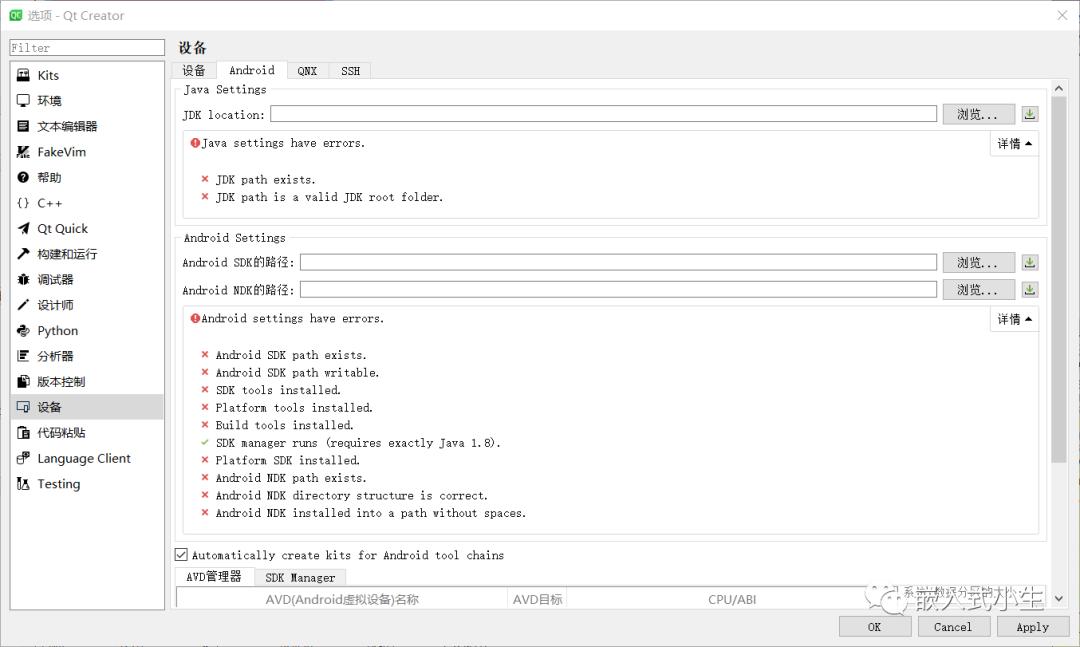Click the scrollbar down arrow
Image resolution: width=1080 pixels, height=647 pixels.
(x=1059, y=599)
